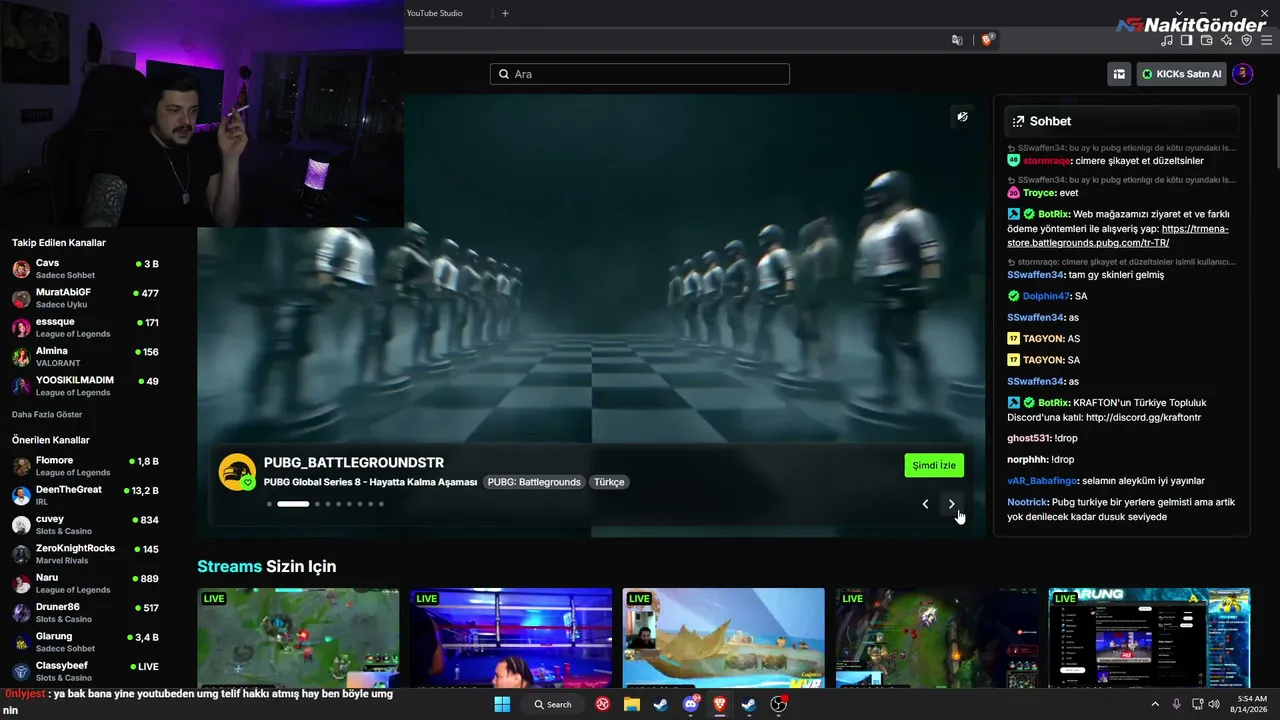Viewport: 1280px width, 720px height.
Task: Open the cuvey channel avatar
Action: coord(21,524)
